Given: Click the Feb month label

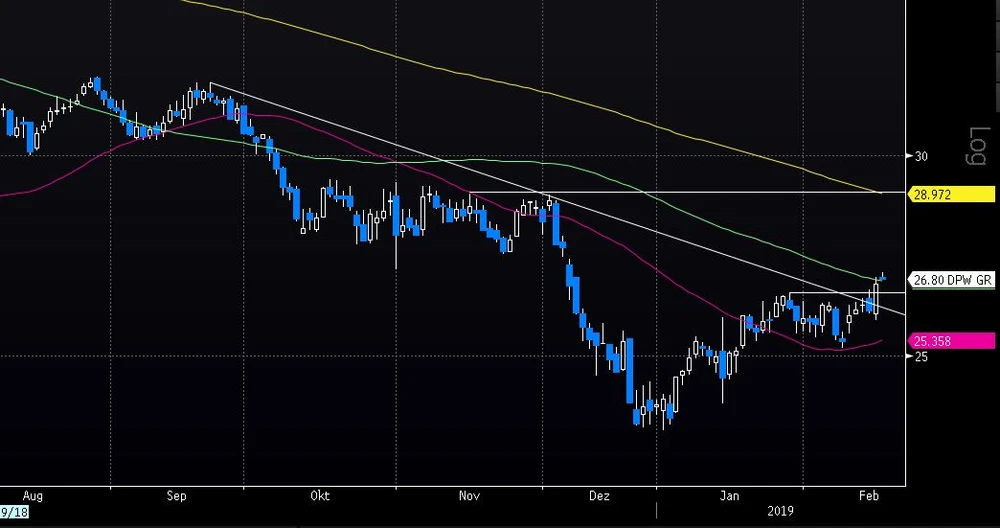Looking at the screenshot, I should pos(869,496).
